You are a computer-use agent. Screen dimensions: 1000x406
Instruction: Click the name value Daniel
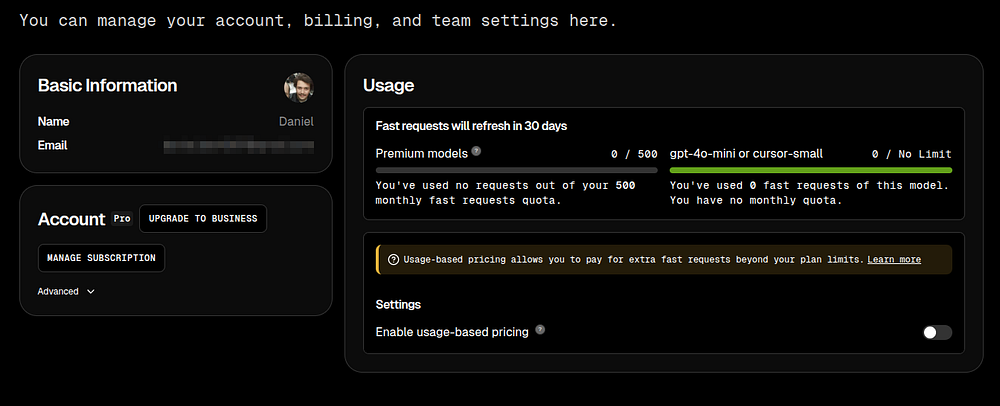[x=295, y=122]
